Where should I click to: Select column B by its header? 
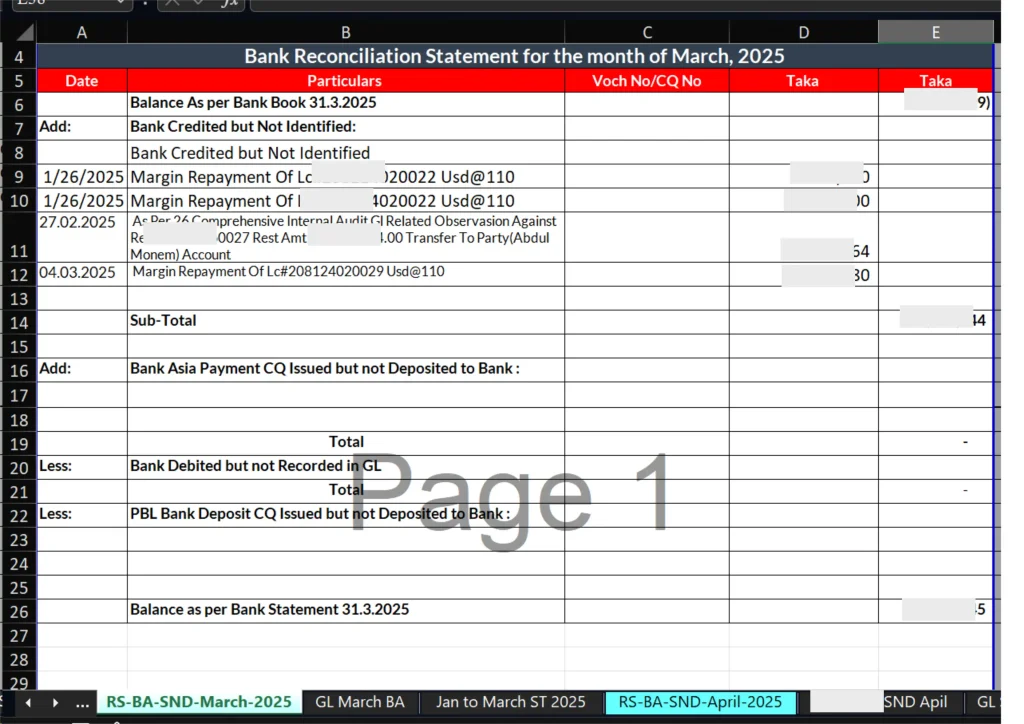tap(345, 33)
